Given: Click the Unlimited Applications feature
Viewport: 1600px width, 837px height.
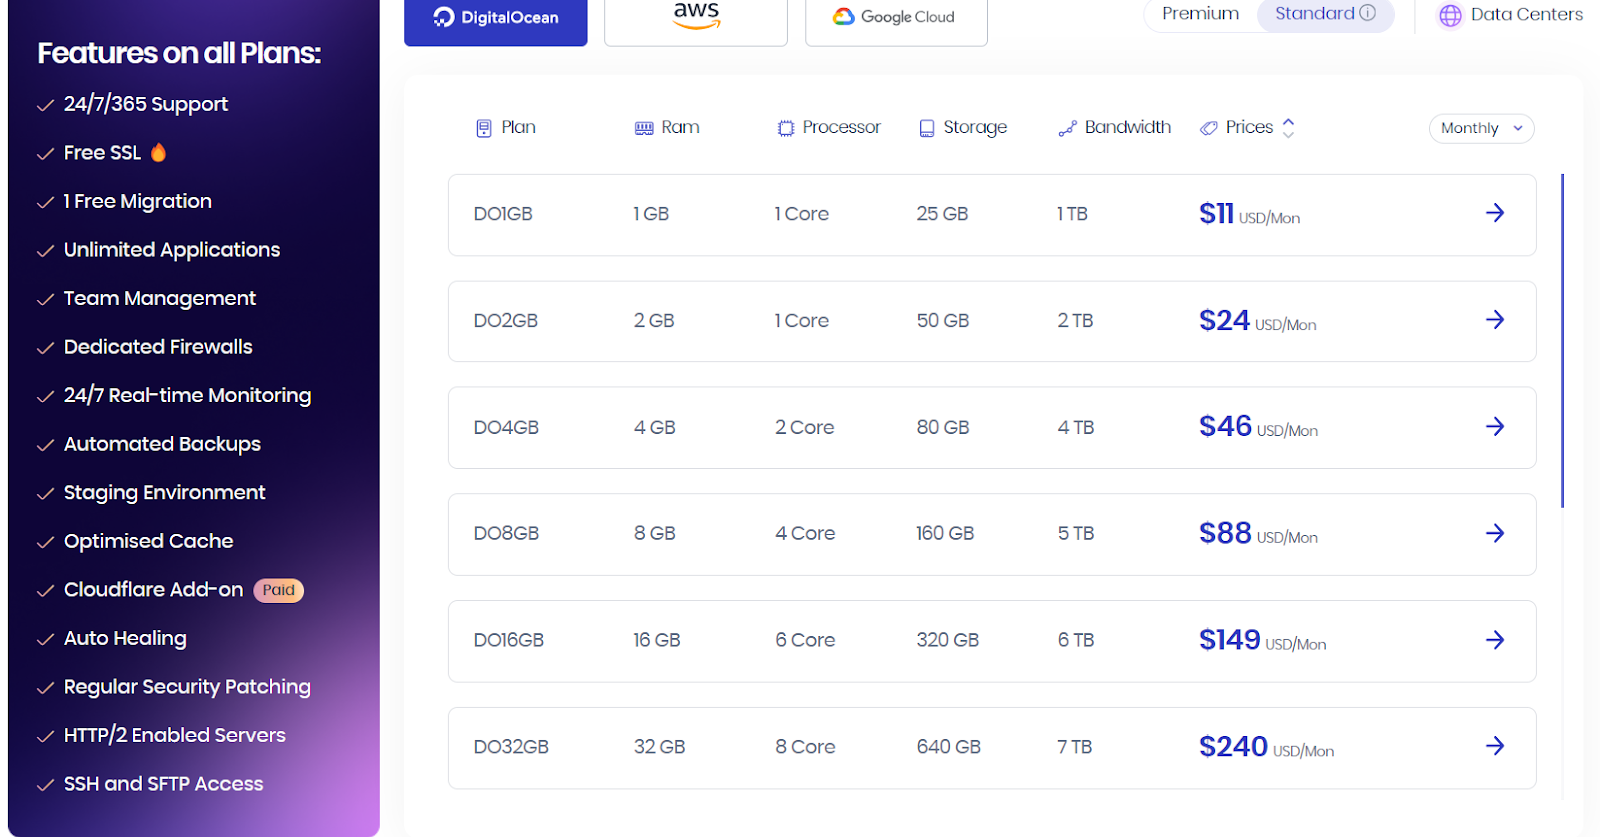Looking at the screenshot, I should (172, 250).
